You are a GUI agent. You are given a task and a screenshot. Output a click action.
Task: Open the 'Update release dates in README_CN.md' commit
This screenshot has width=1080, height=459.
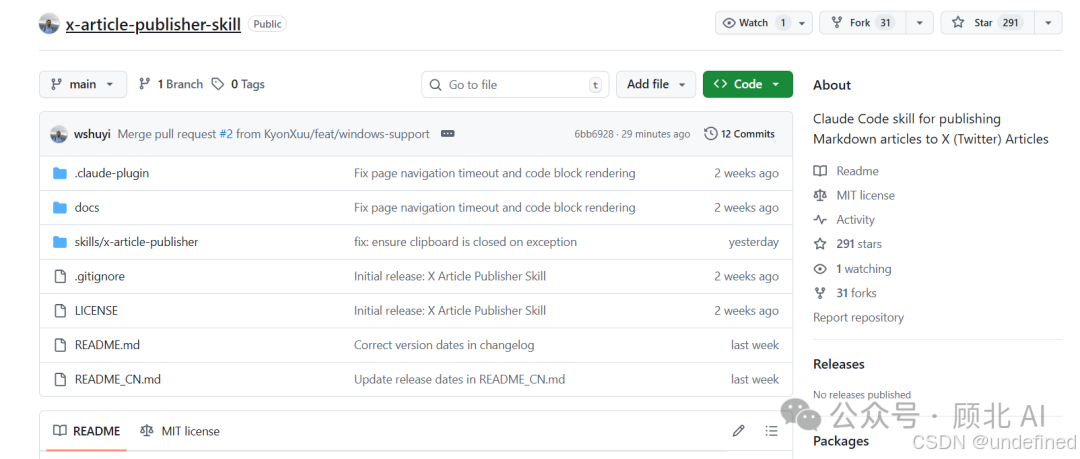pos(459,379)
